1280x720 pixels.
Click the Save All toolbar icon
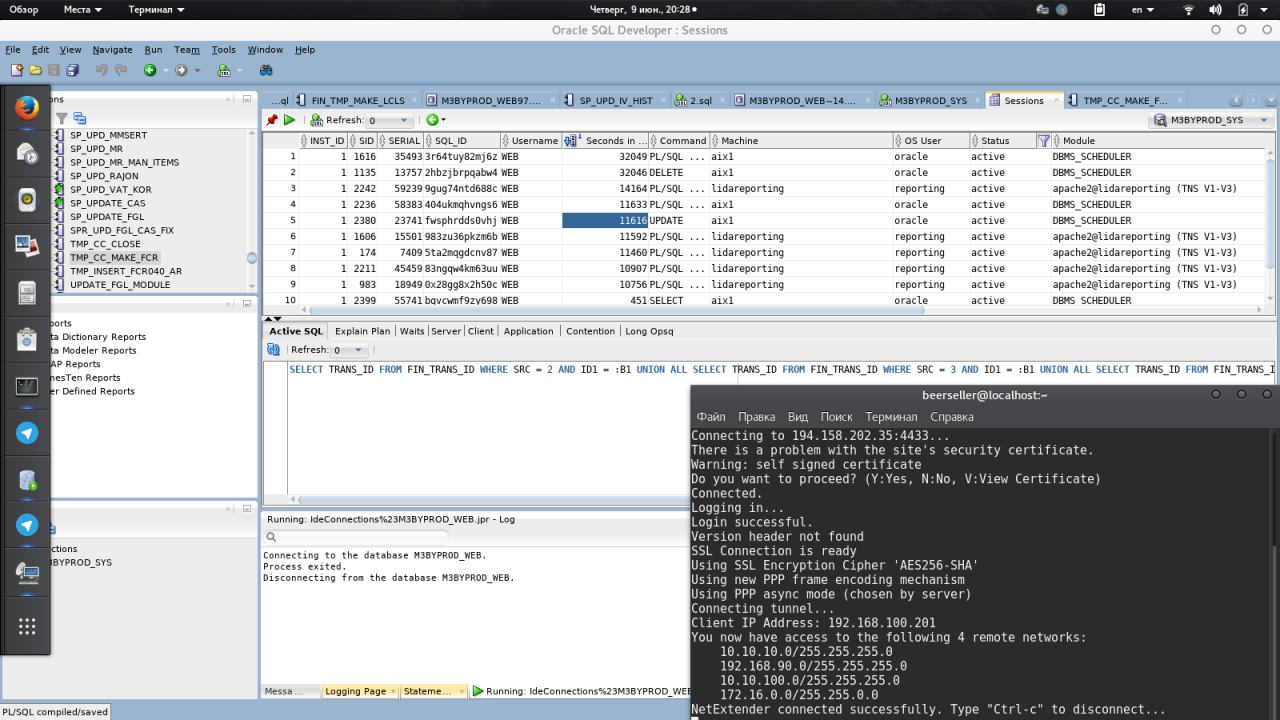[x=72, y=70]
